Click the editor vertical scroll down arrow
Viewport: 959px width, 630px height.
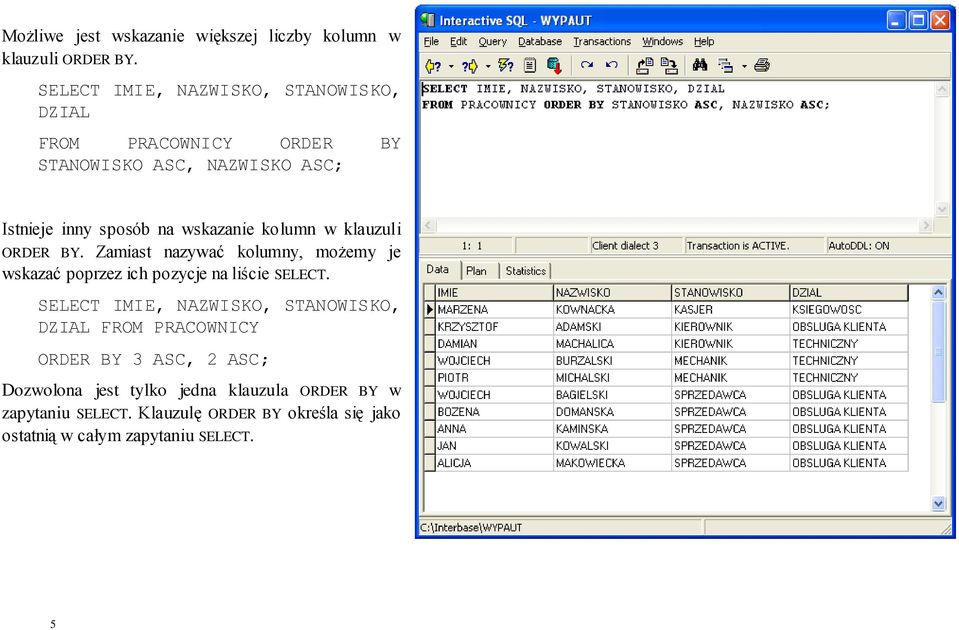pyautogui.click(x=942, y=209)
